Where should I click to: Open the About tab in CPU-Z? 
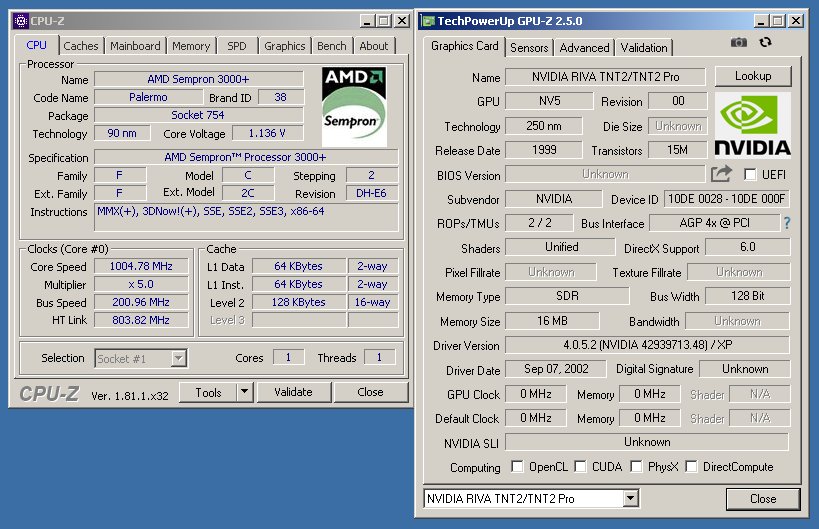[x=374, y=46]
